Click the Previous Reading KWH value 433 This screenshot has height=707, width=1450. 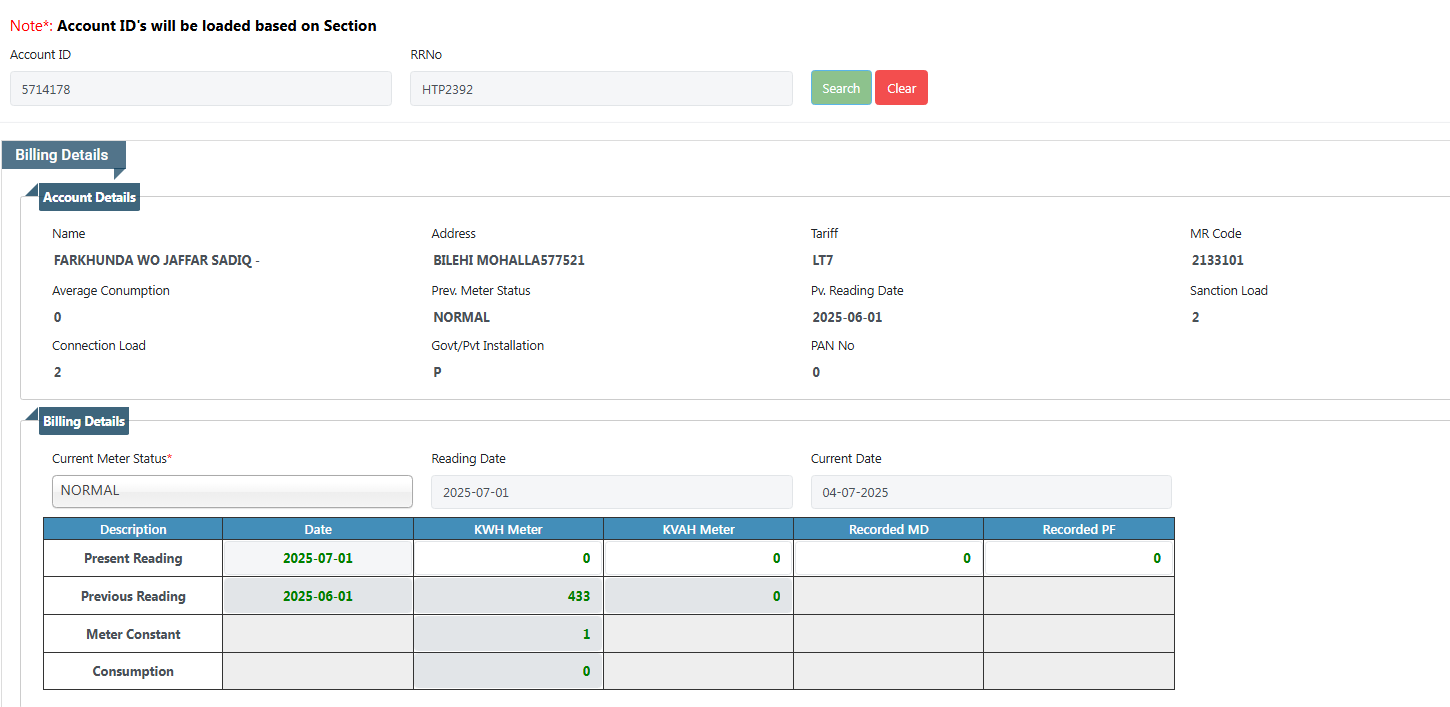pyautogui.click(x=508, y=596)
